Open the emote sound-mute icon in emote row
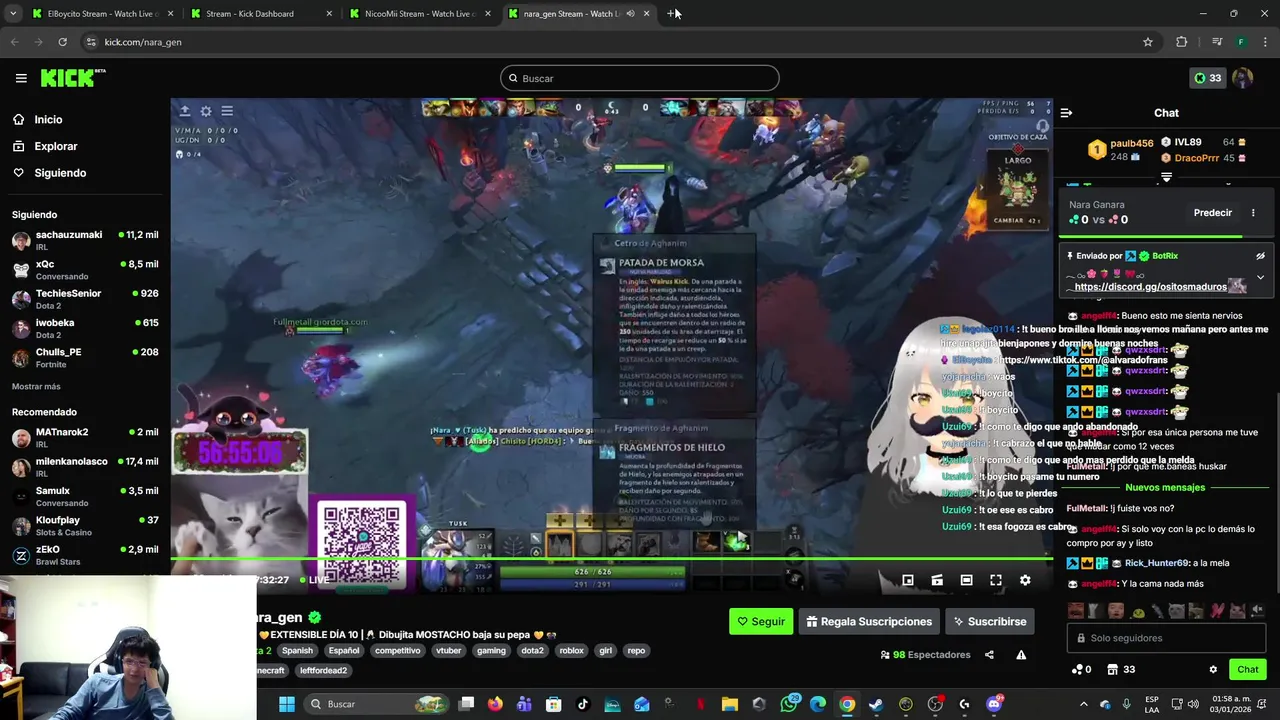 [x=1257, y=610]
